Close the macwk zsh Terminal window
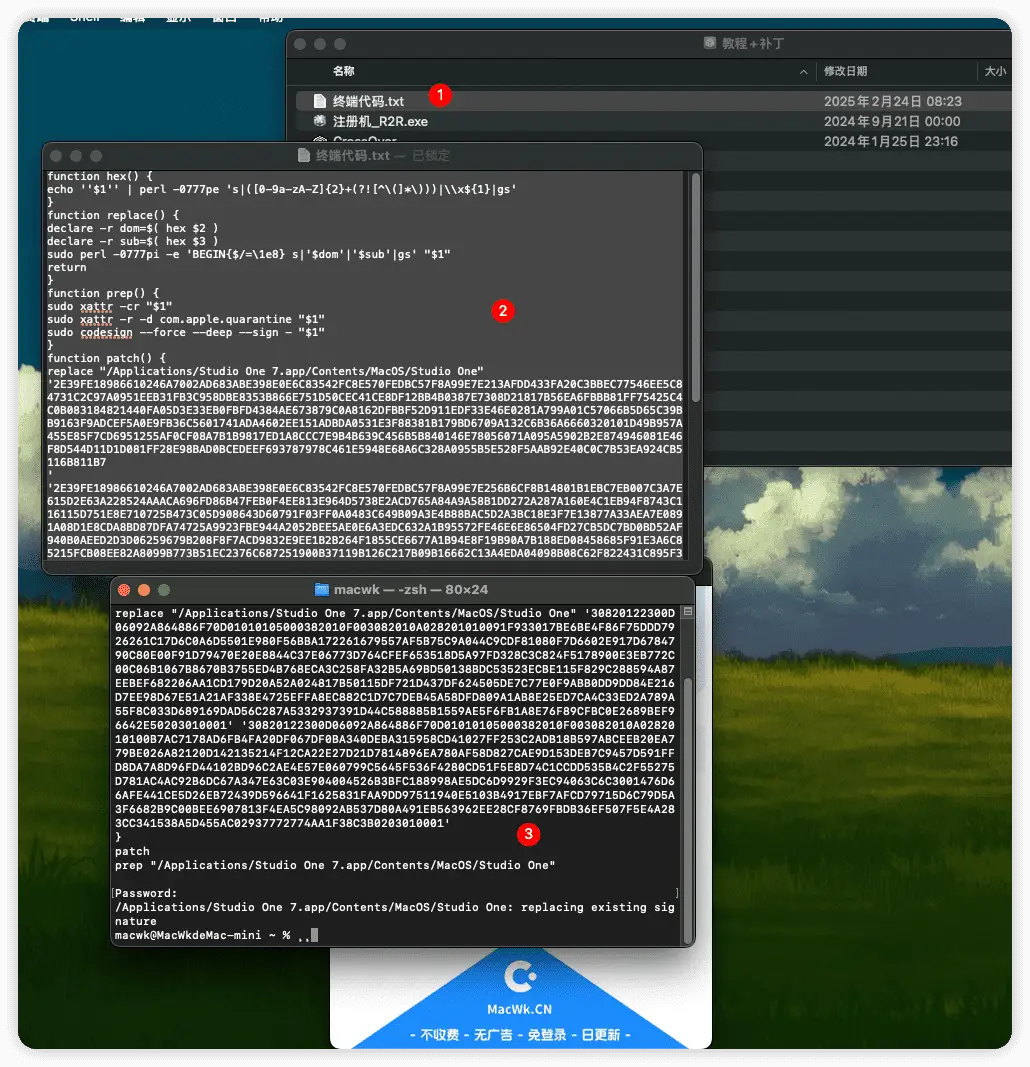This screenshot has height=1067, width=1030. tap(125, 590)
